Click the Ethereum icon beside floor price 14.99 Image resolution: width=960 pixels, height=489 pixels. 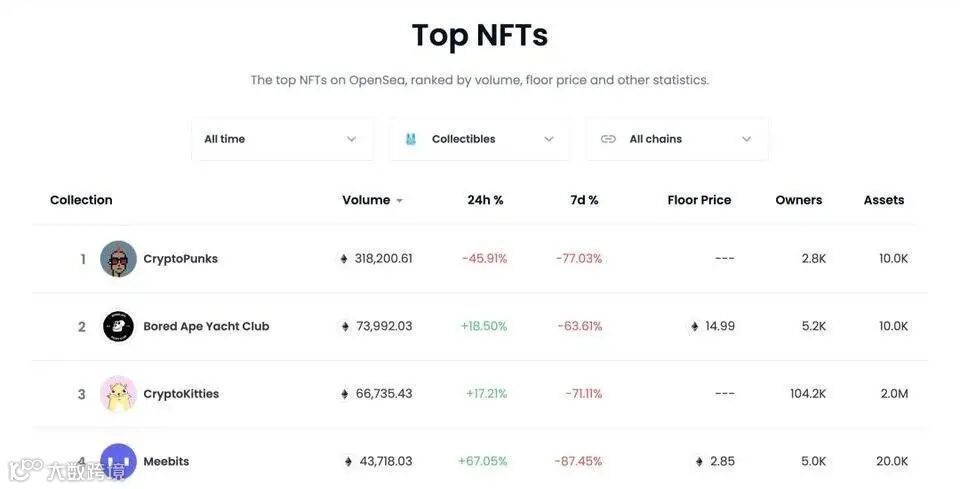click(x=694, y=326)
